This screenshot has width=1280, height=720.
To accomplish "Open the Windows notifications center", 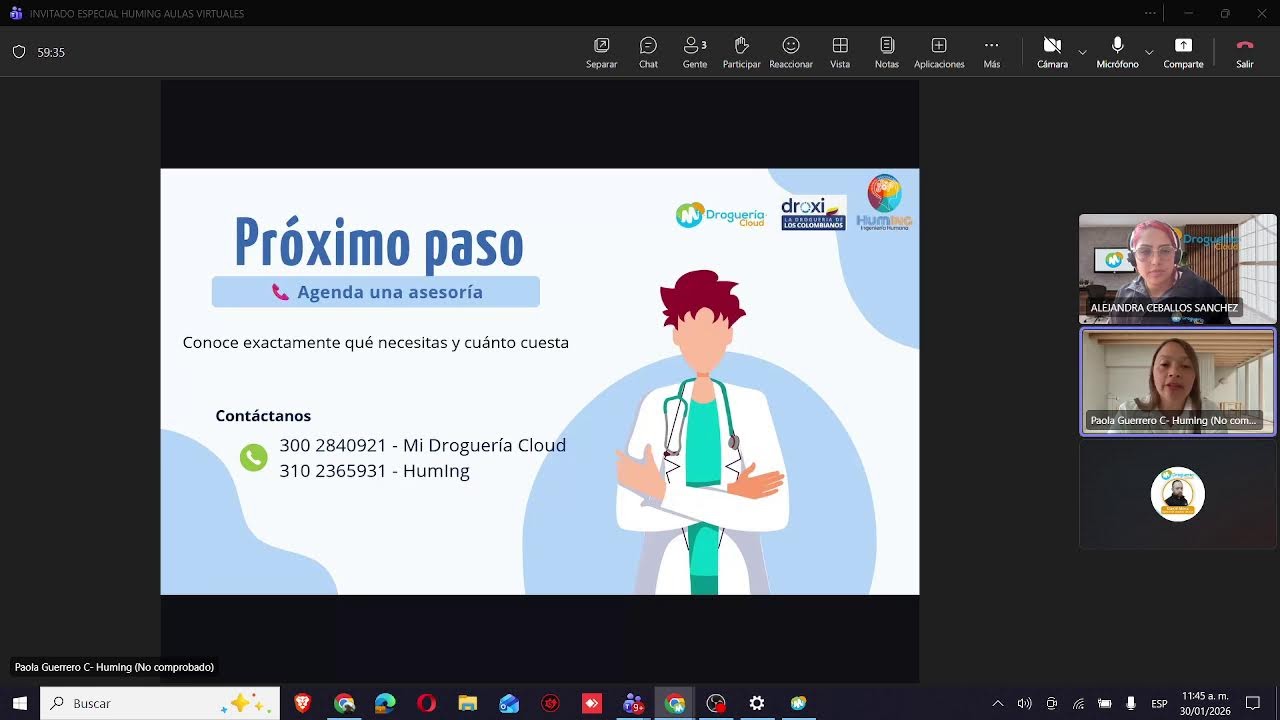I will coord(1253,703).
